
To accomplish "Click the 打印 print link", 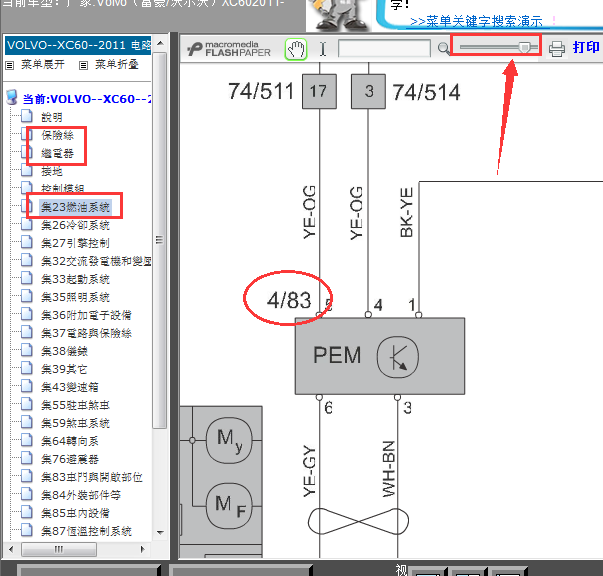I will 586,47.
